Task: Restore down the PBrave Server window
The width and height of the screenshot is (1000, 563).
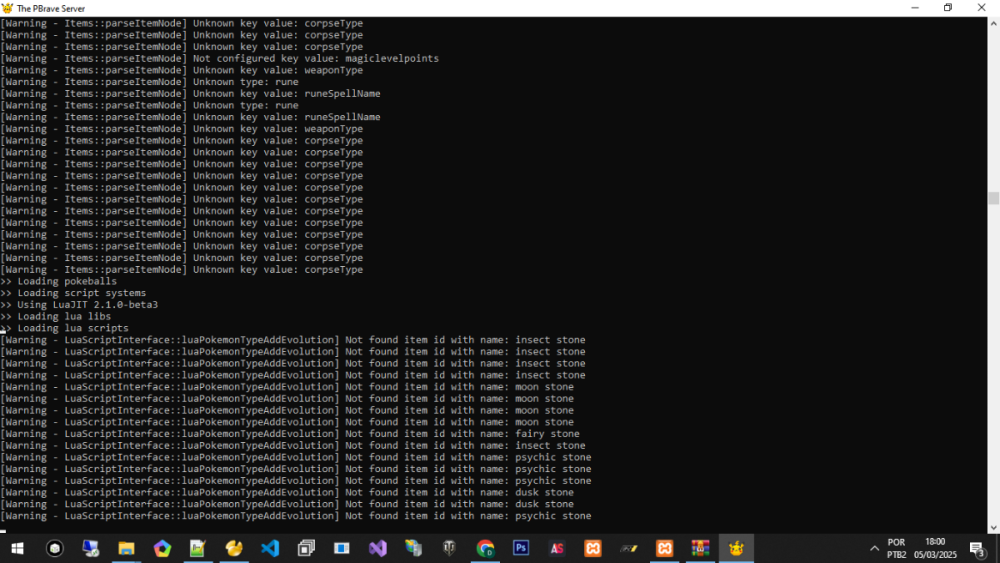Action: click(x=948, y=8)
